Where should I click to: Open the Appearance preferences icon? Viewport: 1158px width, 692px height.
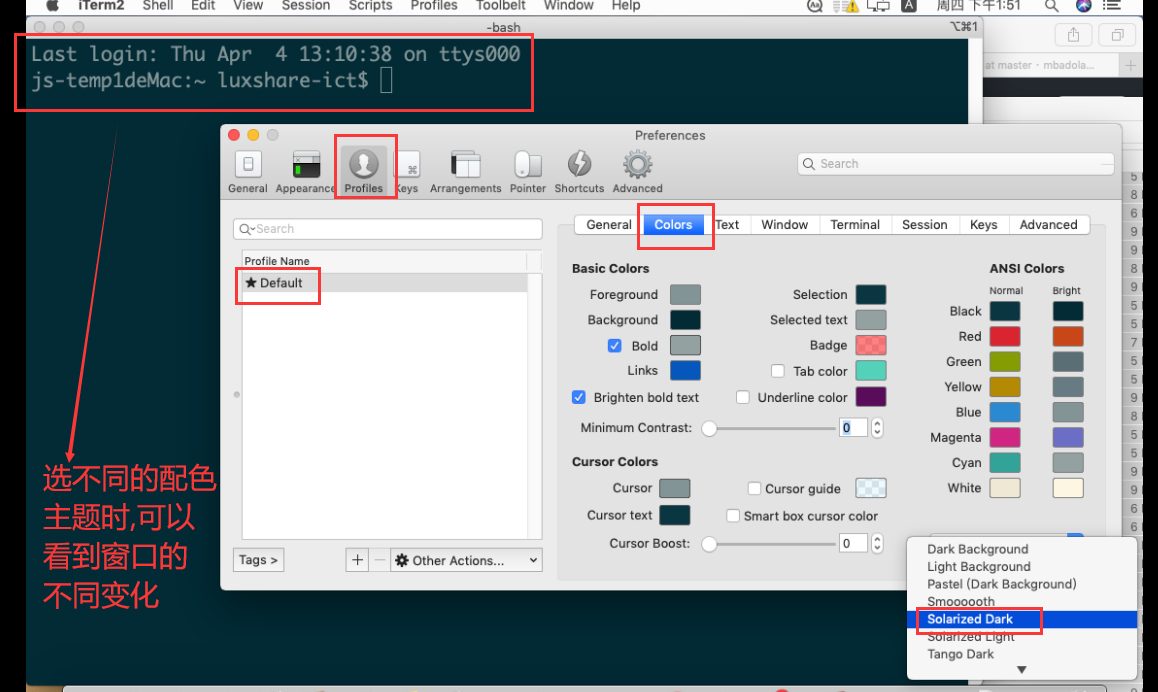click(x=305, y=172)
